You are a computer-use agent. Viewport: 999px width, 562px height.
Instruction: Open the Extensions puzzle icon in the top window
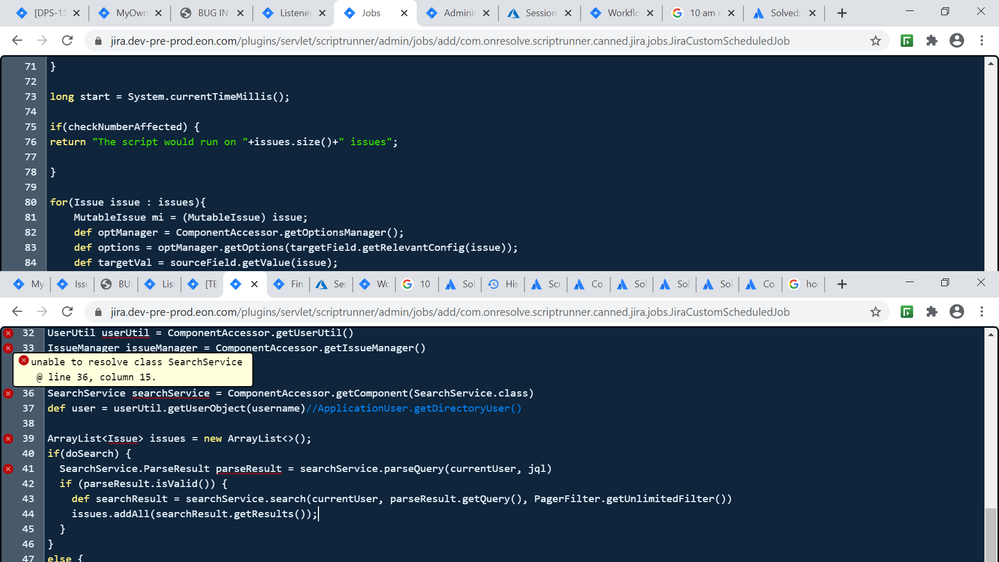coord(931,41)
